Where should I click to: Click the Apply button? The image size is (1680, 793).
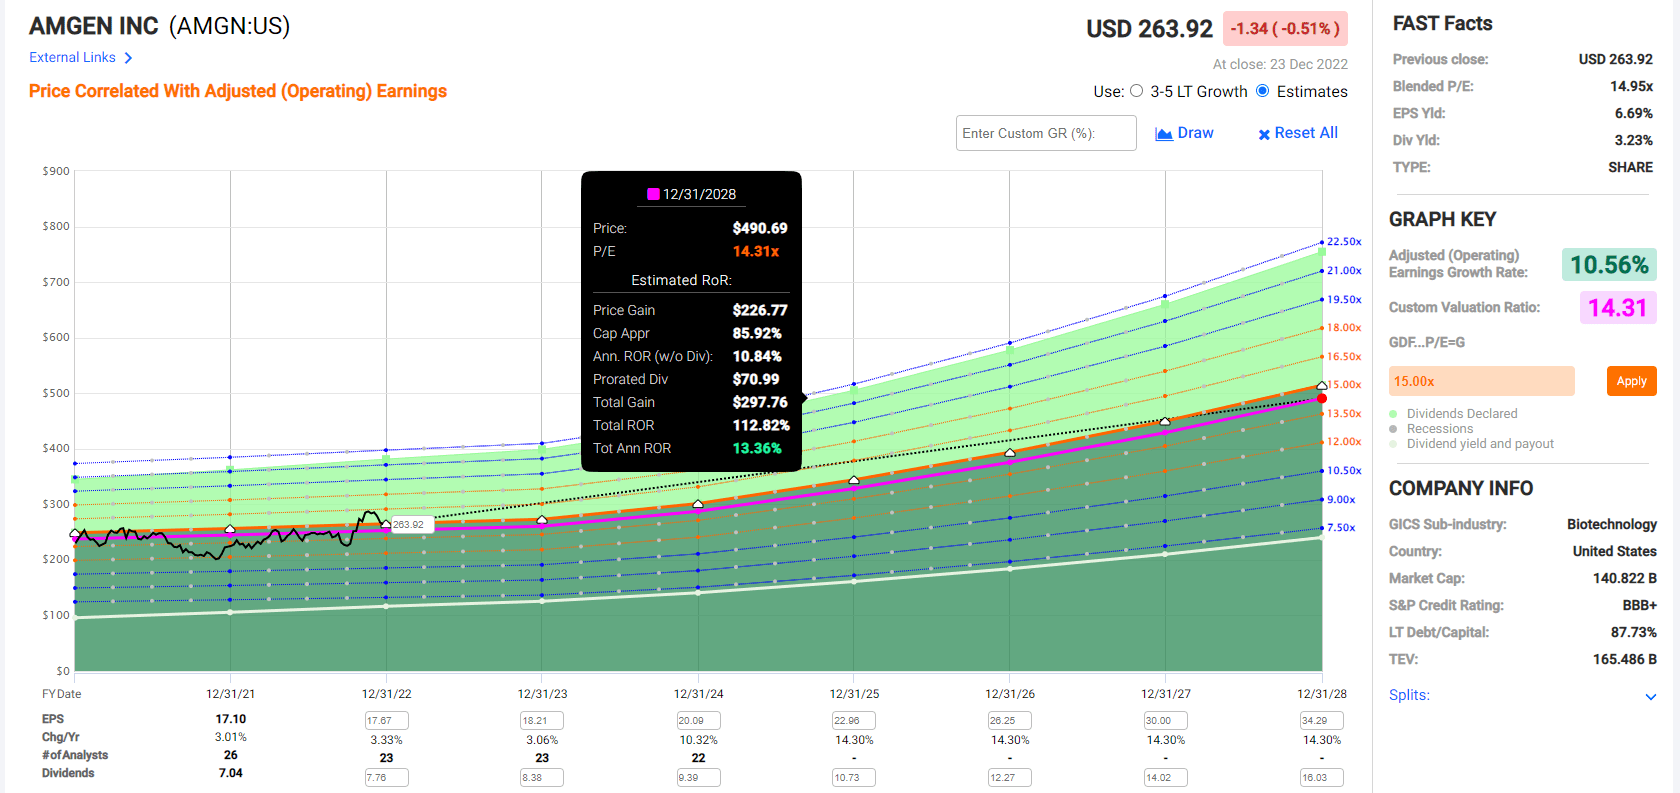click(x=1631, y=381)
